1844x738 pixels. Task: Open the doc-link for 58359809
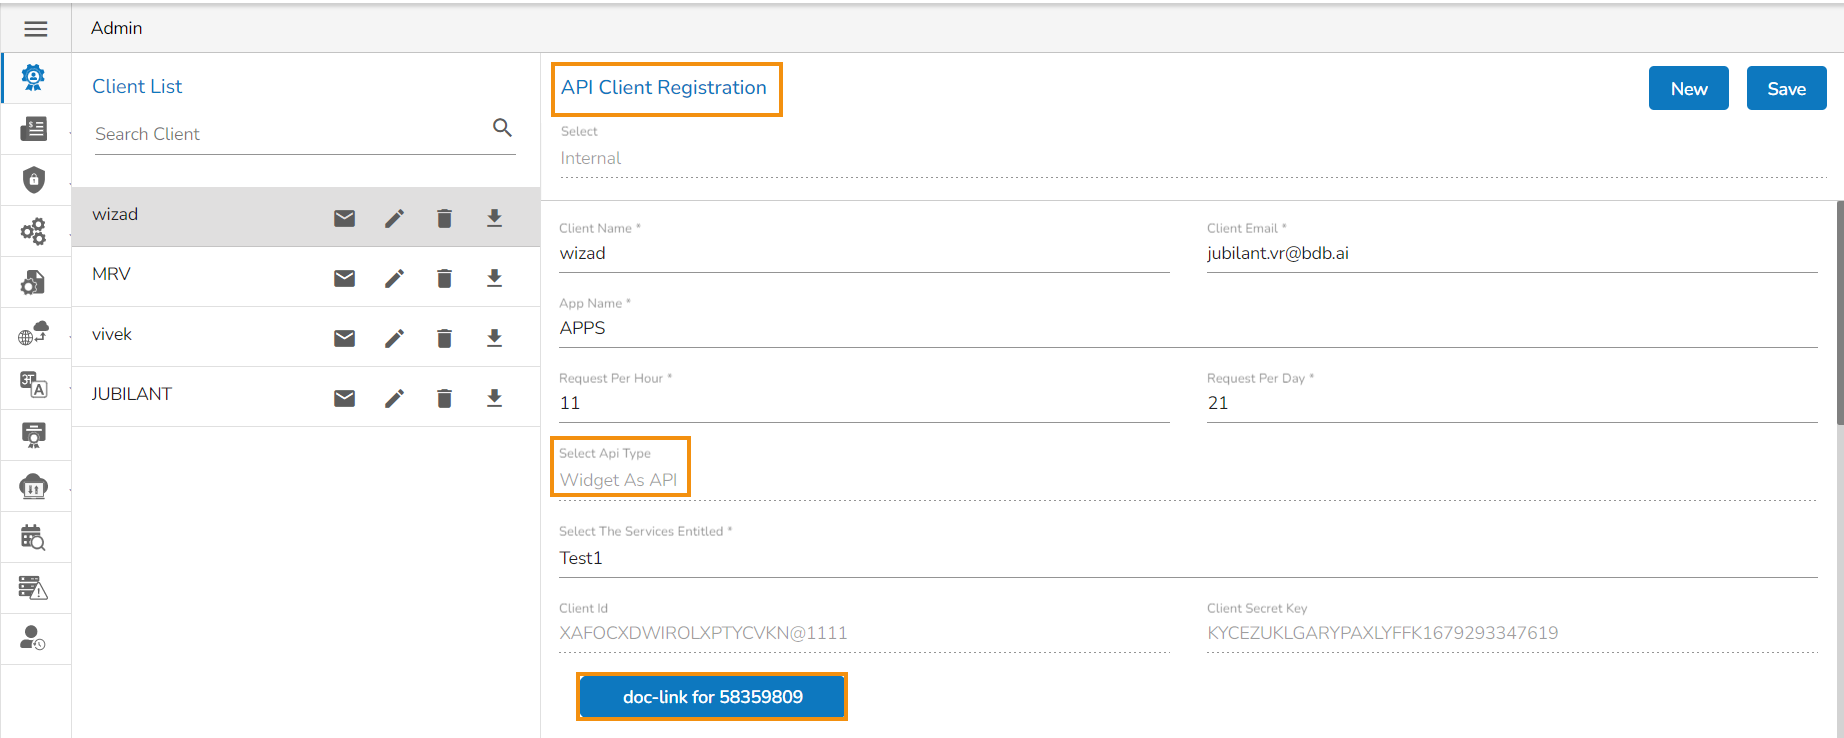pyautogui.click(x=712, y=697)
